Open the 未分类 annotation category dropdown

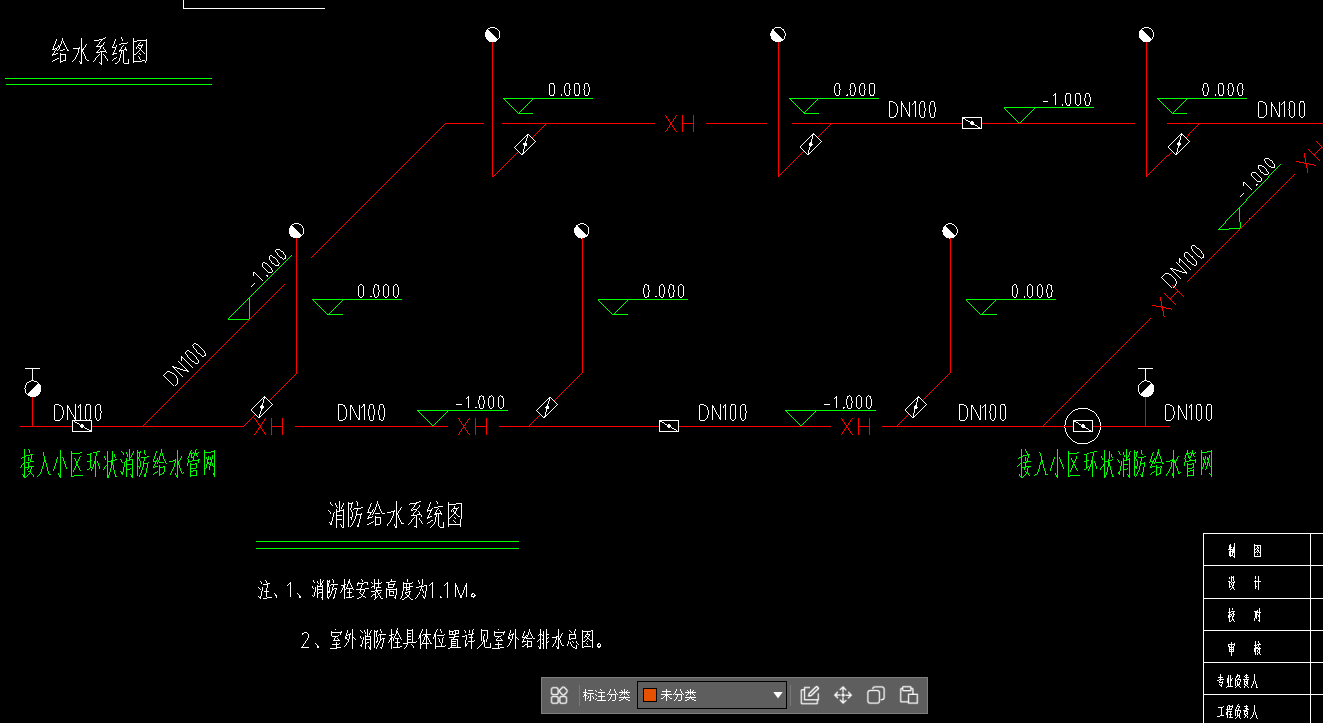click(712, 695)
